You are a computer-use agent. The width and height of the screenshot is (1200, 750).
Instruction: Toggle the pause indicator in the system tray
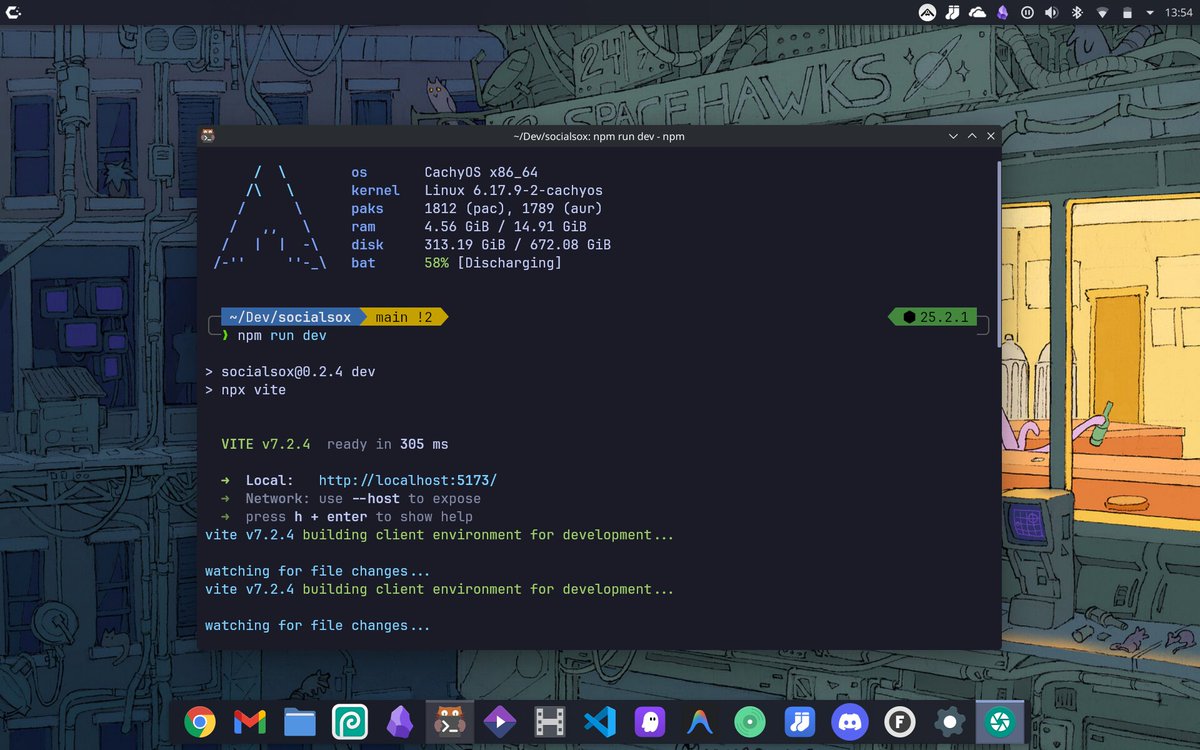coord(1027,12)
